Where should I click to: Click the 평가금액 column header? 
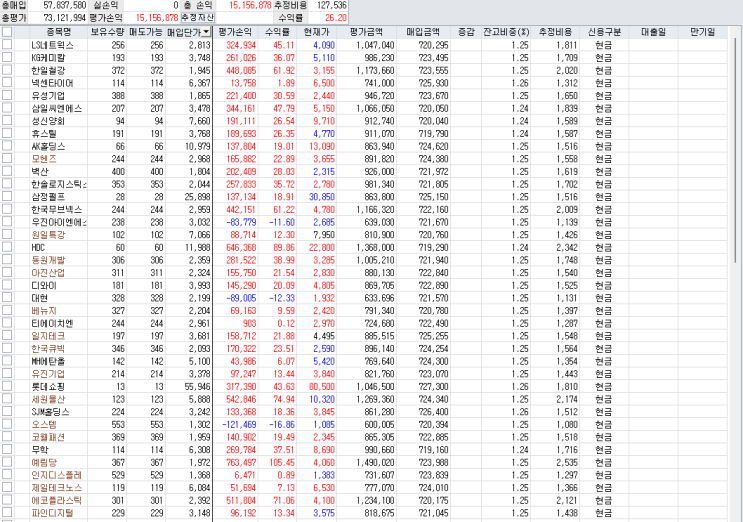click(366, 32)
